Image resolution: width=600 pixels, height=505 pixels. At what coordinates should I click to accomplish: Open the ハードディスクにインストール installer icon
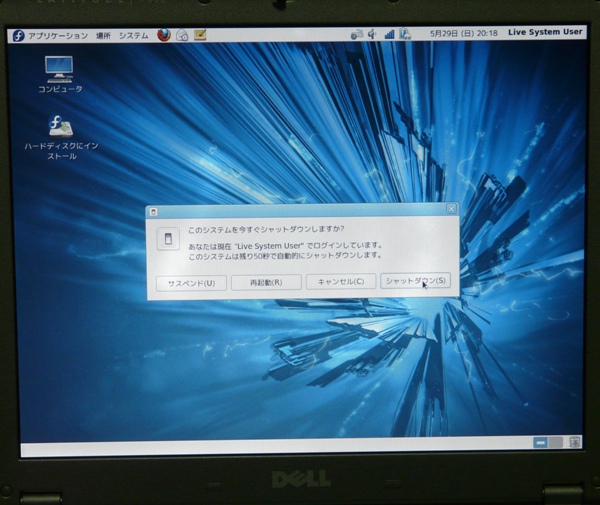click(60, 127)
